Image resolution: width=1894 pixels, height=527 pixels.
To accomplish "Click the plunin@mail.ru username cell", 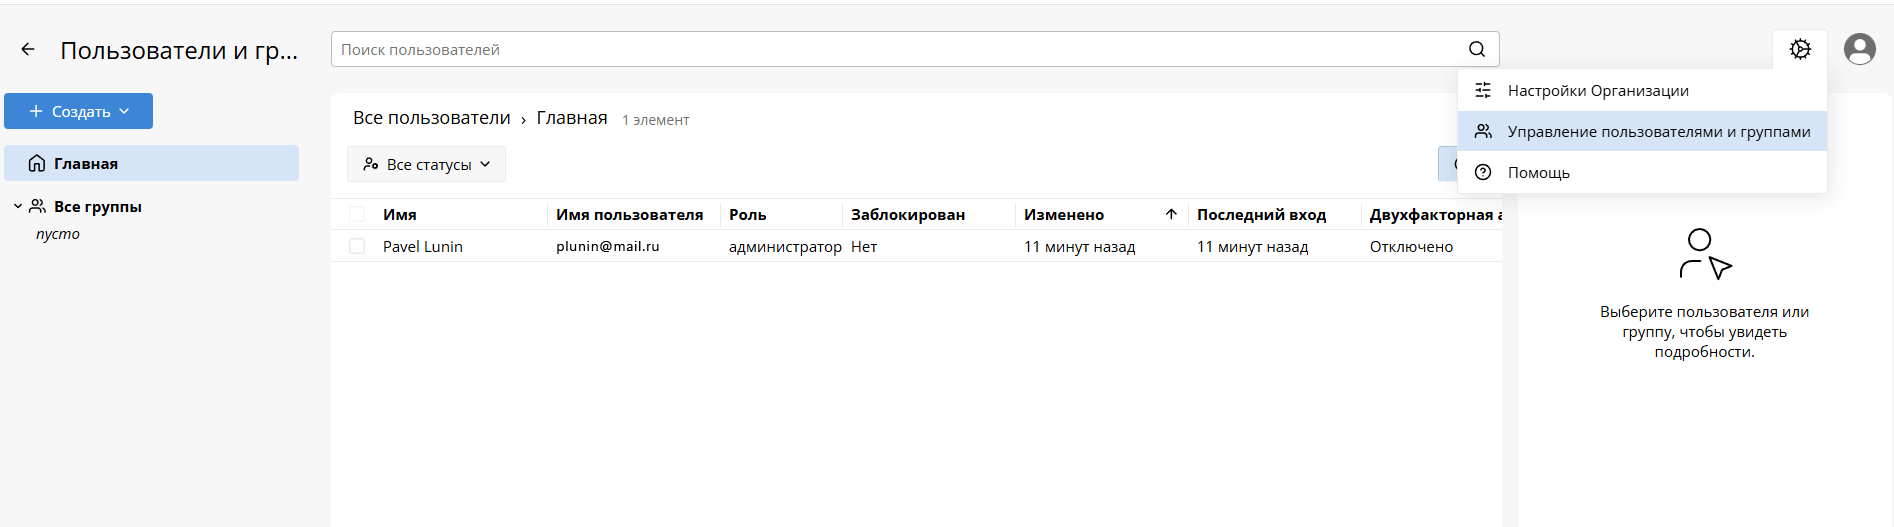I will point(608,246).
